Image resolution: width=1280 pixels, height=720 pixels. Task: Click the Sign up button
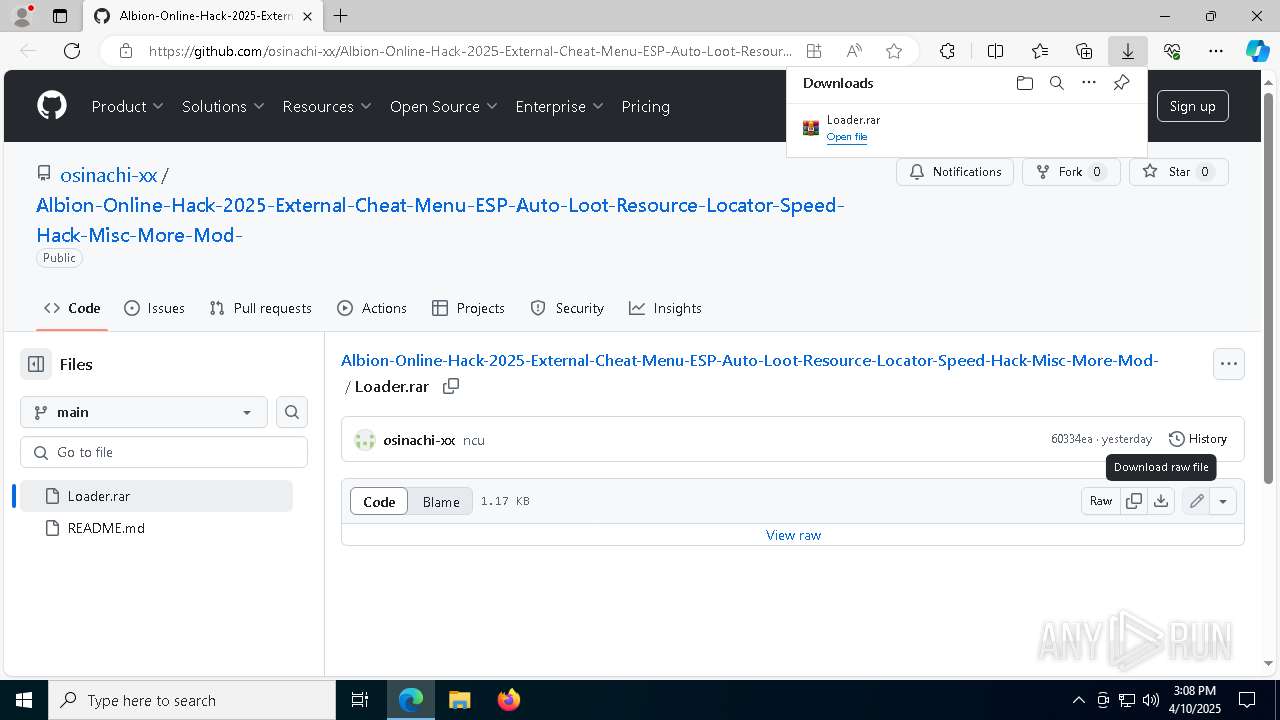click(x=1192, y=106)
